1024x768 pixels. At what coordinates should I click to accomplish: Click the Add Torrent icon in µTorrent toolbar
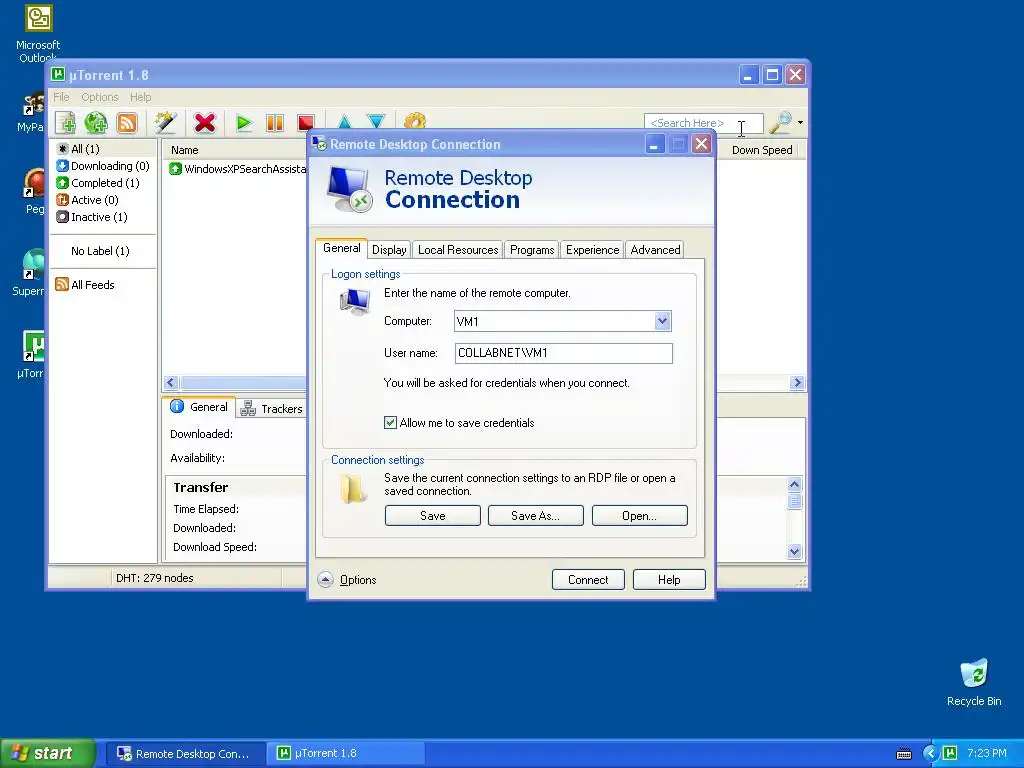65,122
